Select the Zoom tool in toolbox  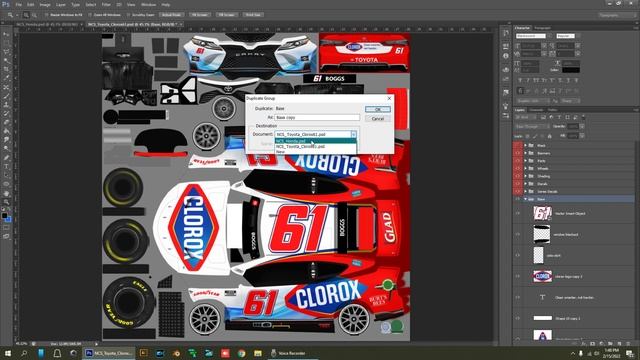6,202
